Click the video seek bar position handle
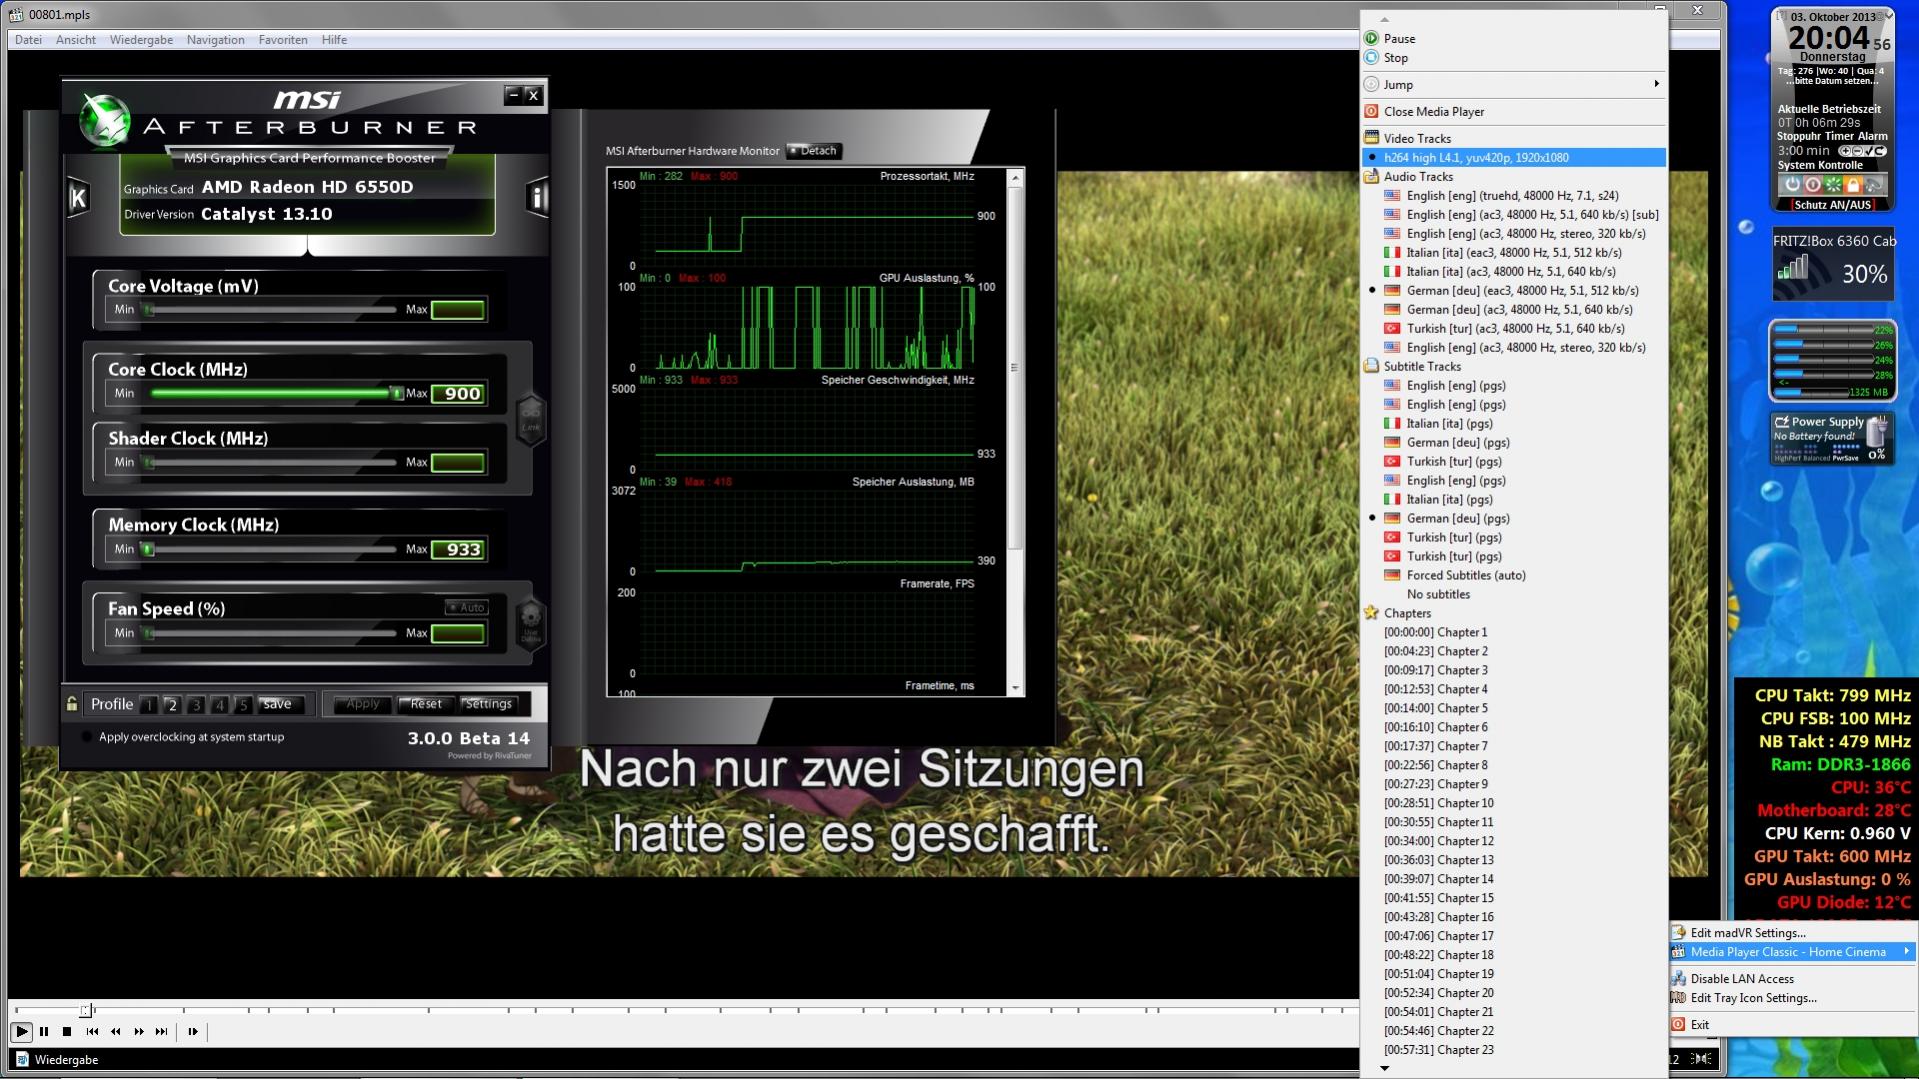1919x1079 pixels. tap(86, 1010)
